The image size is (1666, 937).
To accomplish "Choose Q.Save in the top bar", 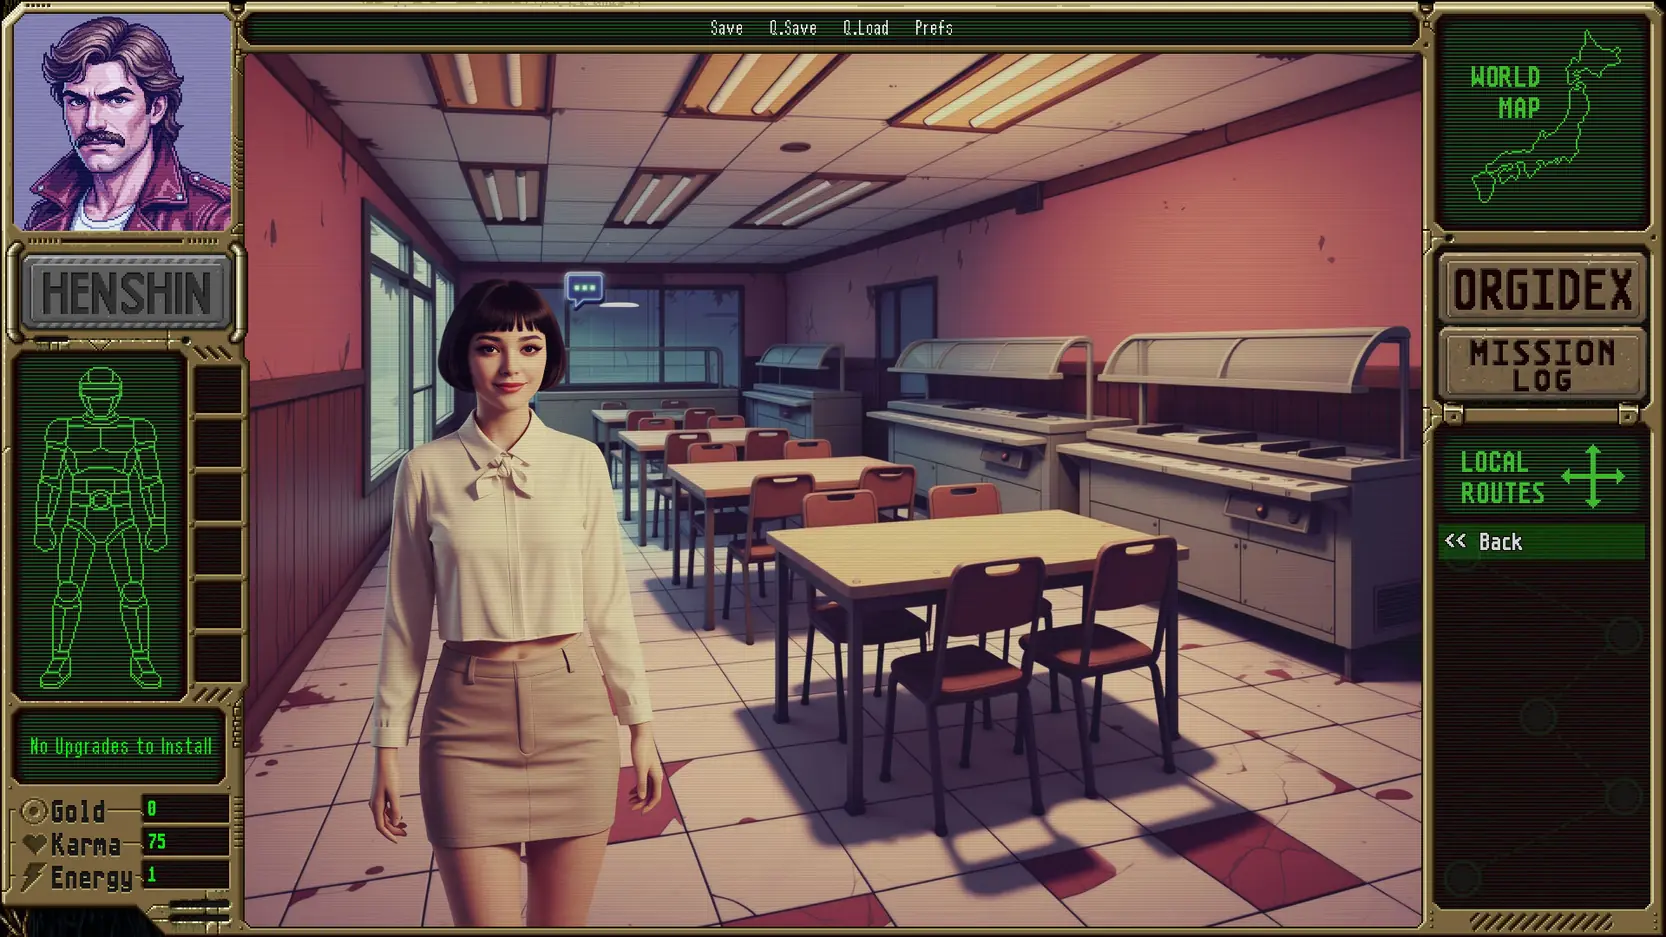I will click(792, 28).
